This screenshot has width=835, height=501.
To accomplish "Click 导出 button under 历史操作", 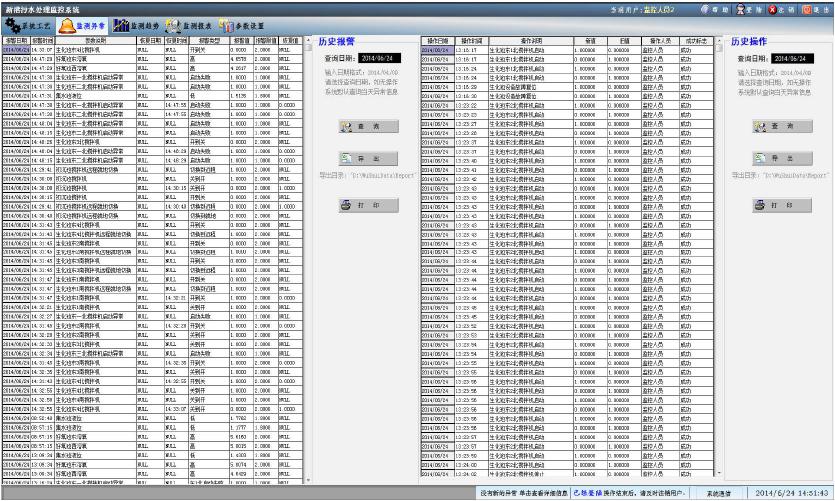I will pyautogui.click(x=774, y=158).
